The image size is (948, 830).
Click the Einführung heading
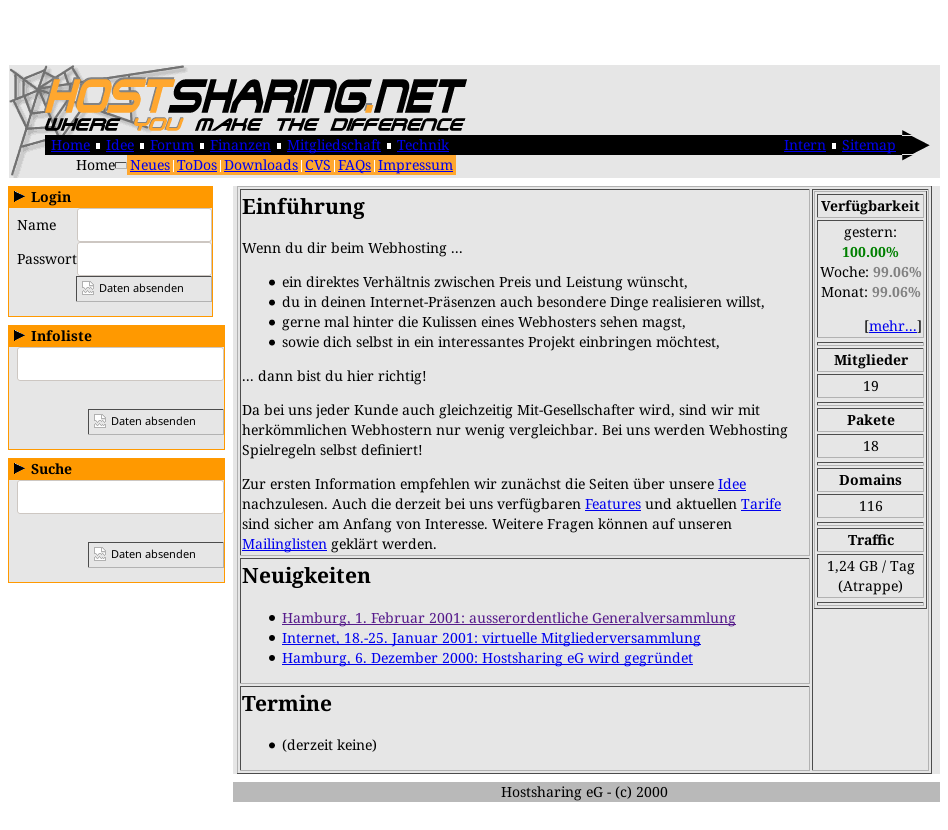(304, 207)
